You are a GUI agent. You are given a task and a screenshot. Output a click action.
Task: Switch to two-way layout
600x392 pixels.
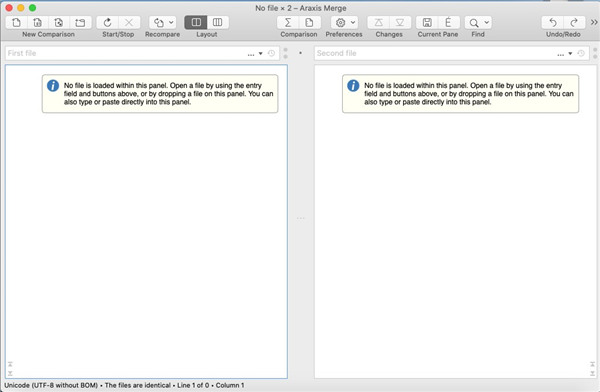(x=196, y=23)
